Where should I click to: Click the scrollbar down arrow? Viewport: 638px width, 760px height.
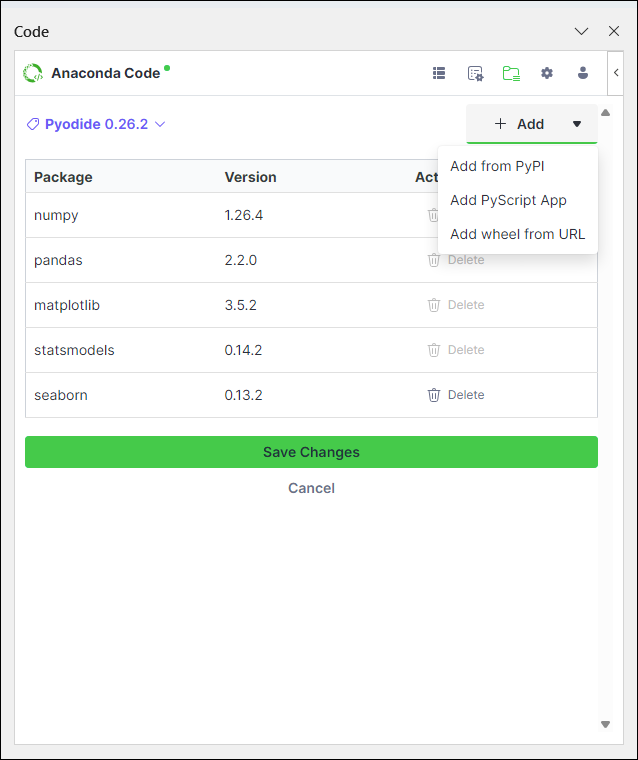605,724
